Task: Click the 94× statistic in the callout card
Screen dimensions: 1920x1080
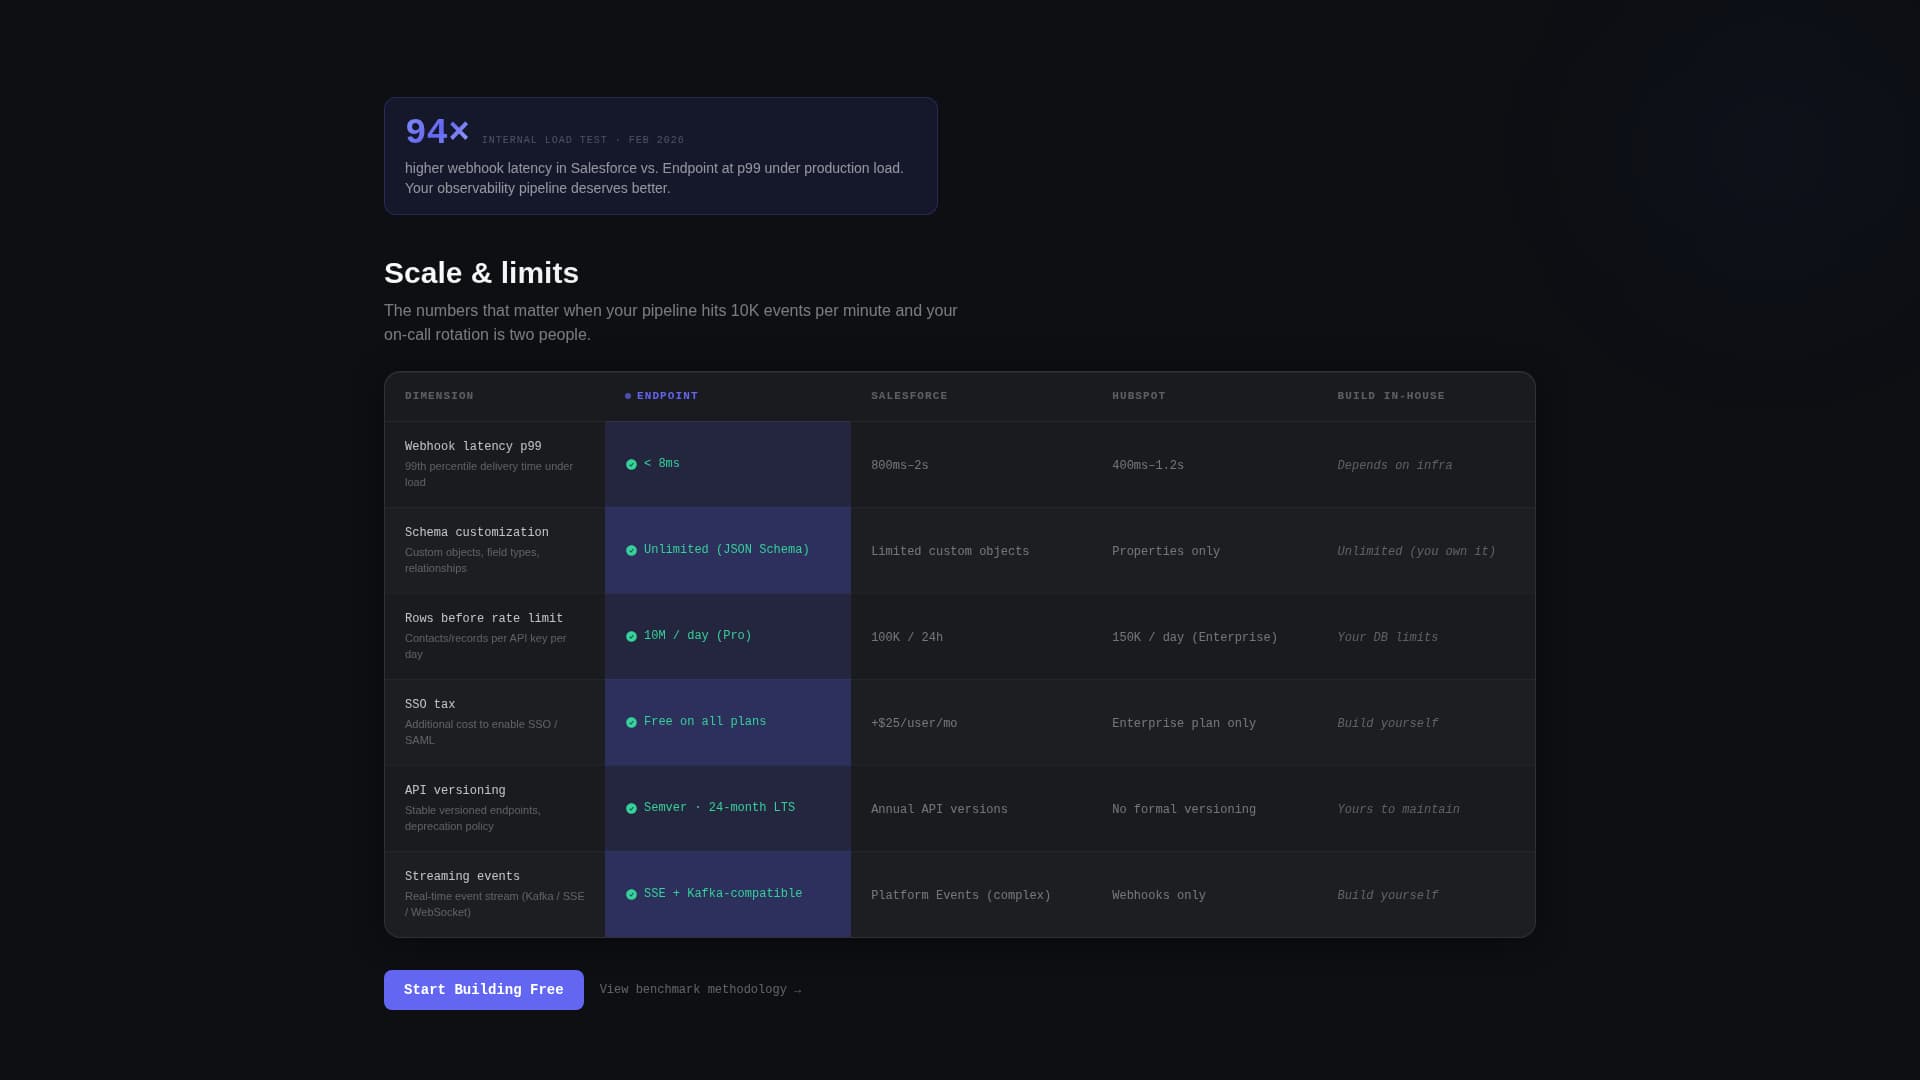Action: pyautogui.click(x=436, y=130)
